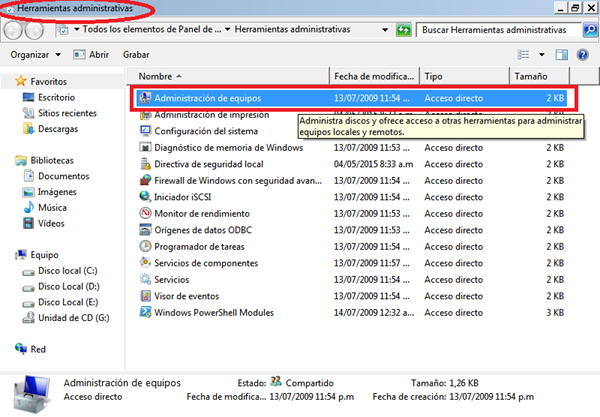Select the Red network icon
The width and height of the screenshot is (600, 417).
point(21,349)
